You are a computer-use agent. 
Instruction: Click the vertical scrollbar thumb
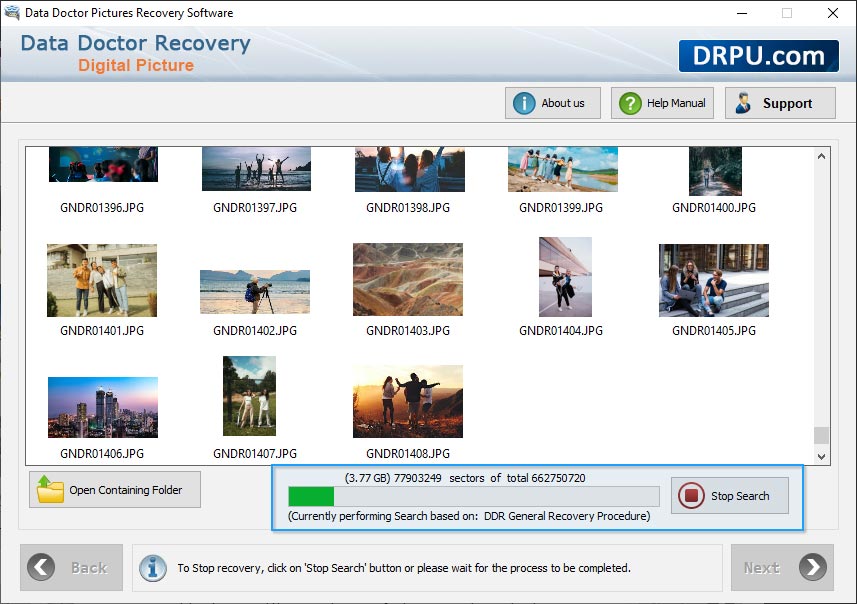(821, 435)
